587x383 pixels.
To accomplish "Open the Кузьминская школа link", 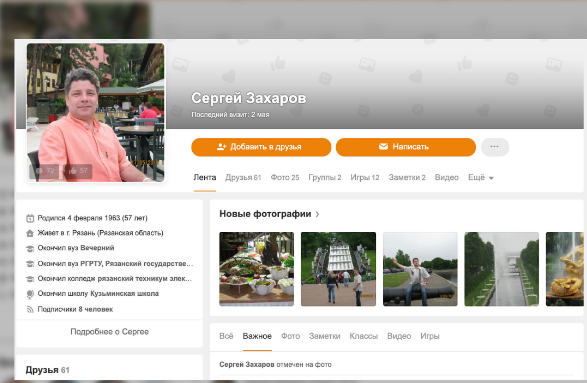I will [98, 294].
